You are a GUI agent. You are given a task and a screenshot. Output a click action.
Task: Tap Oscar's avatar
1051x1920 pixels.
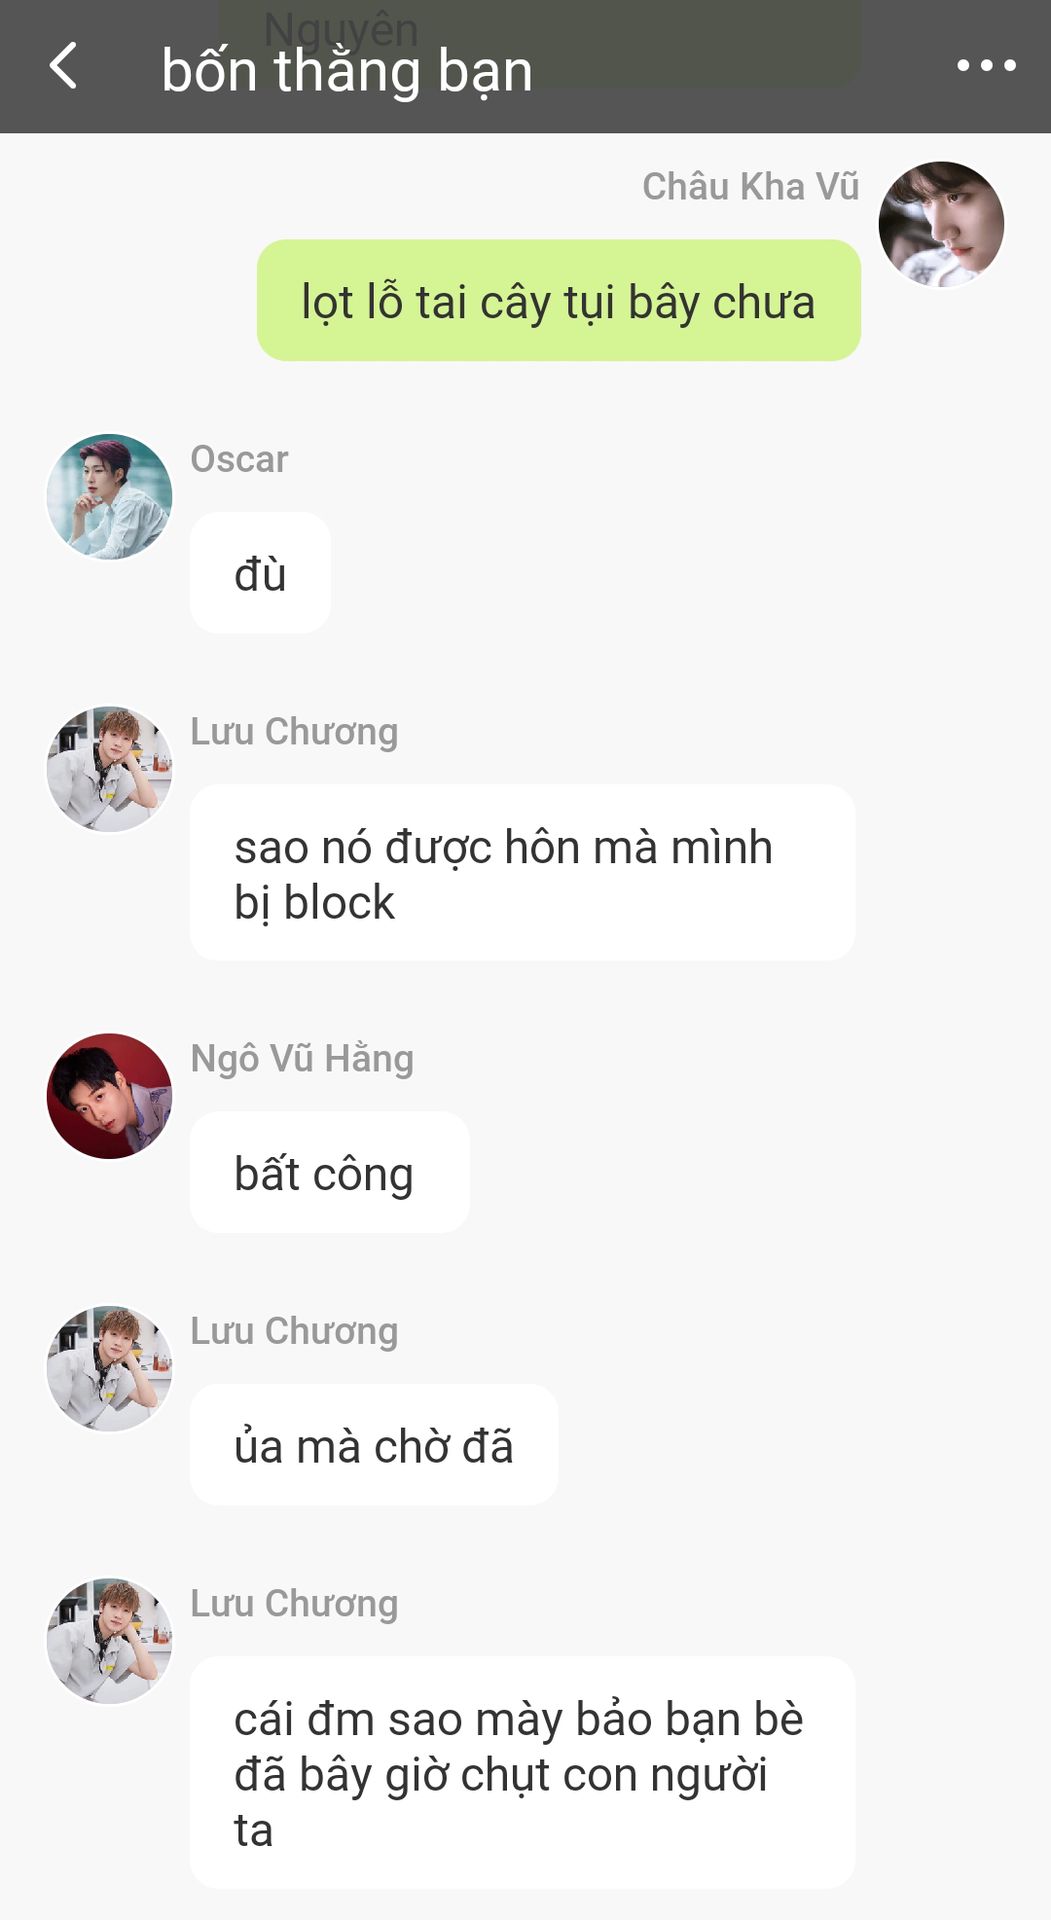pos(109,496)
